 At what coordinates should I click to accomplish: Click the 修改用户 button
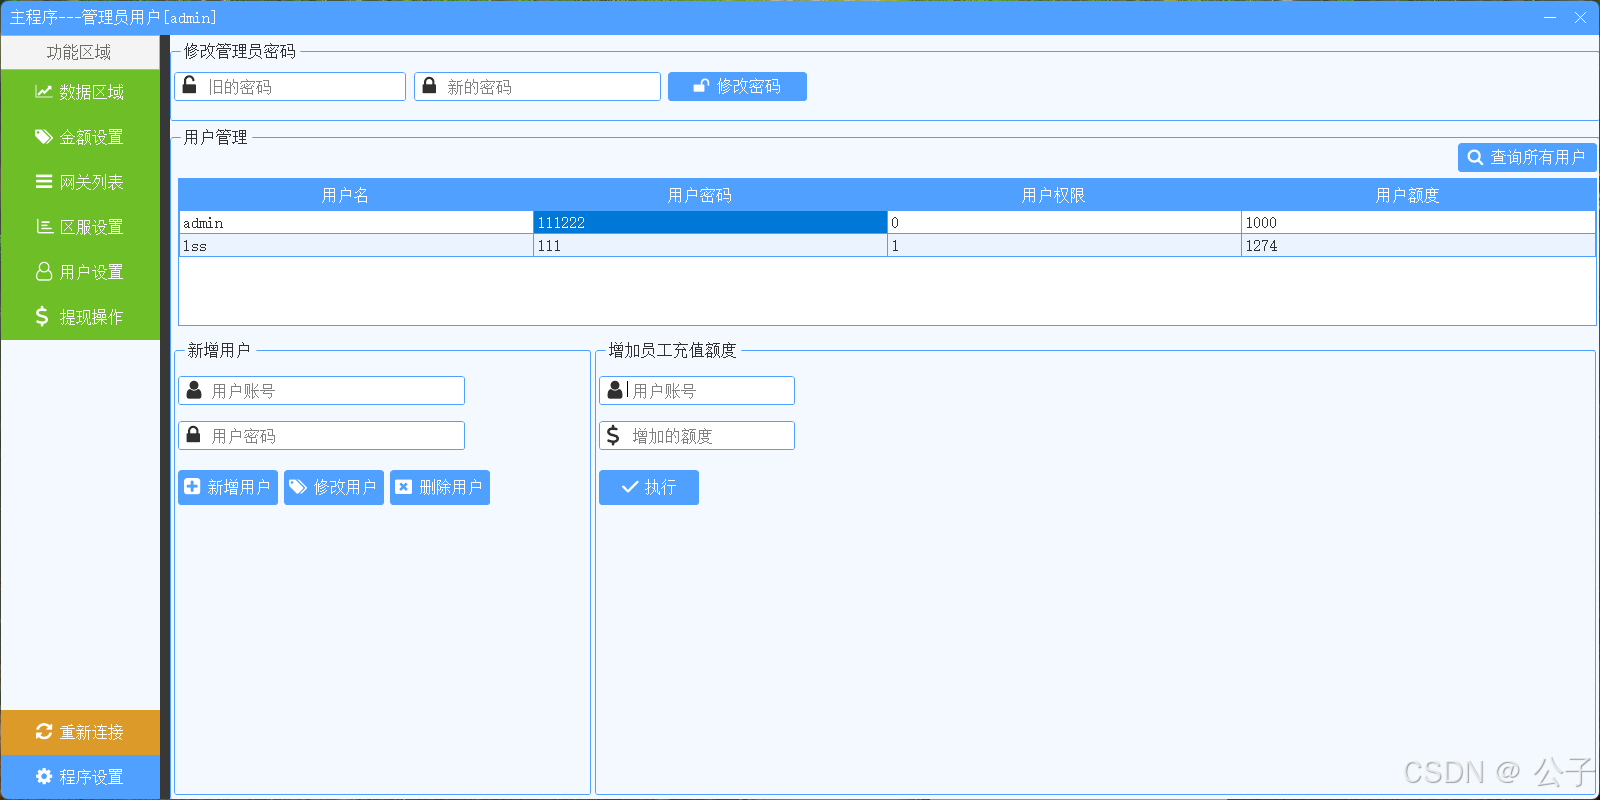tap(334, 487)
